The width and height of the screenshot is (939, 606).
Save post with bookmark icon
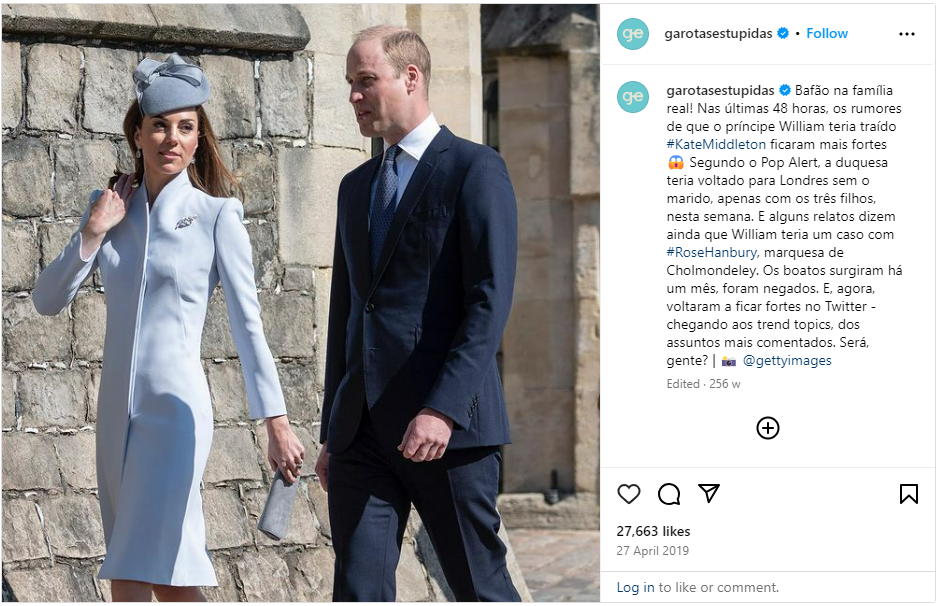click(x=908, y=494)
